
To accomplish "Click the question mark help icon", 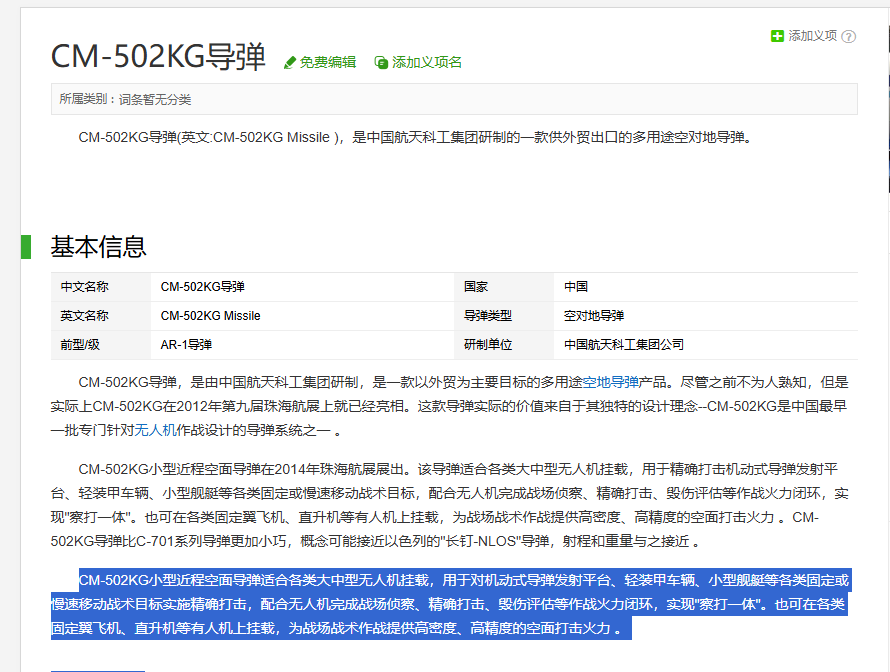I will 849,36.
